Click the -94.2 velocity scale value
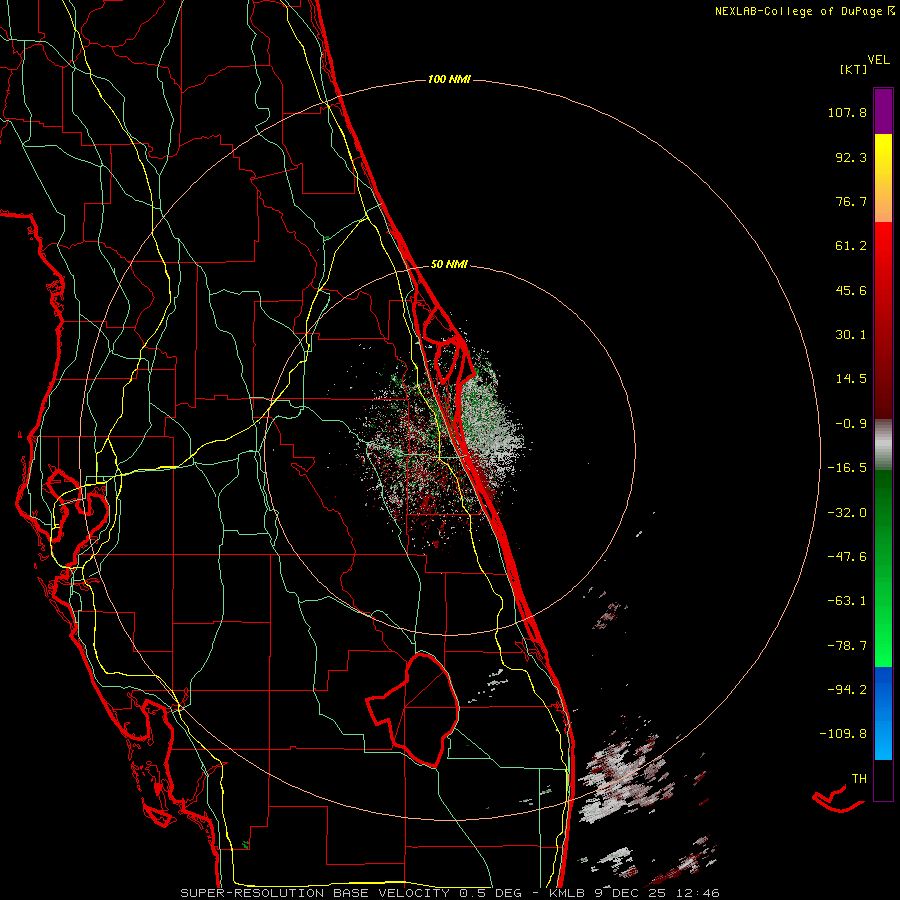The image size is (900, 900). tap(847, 689)
